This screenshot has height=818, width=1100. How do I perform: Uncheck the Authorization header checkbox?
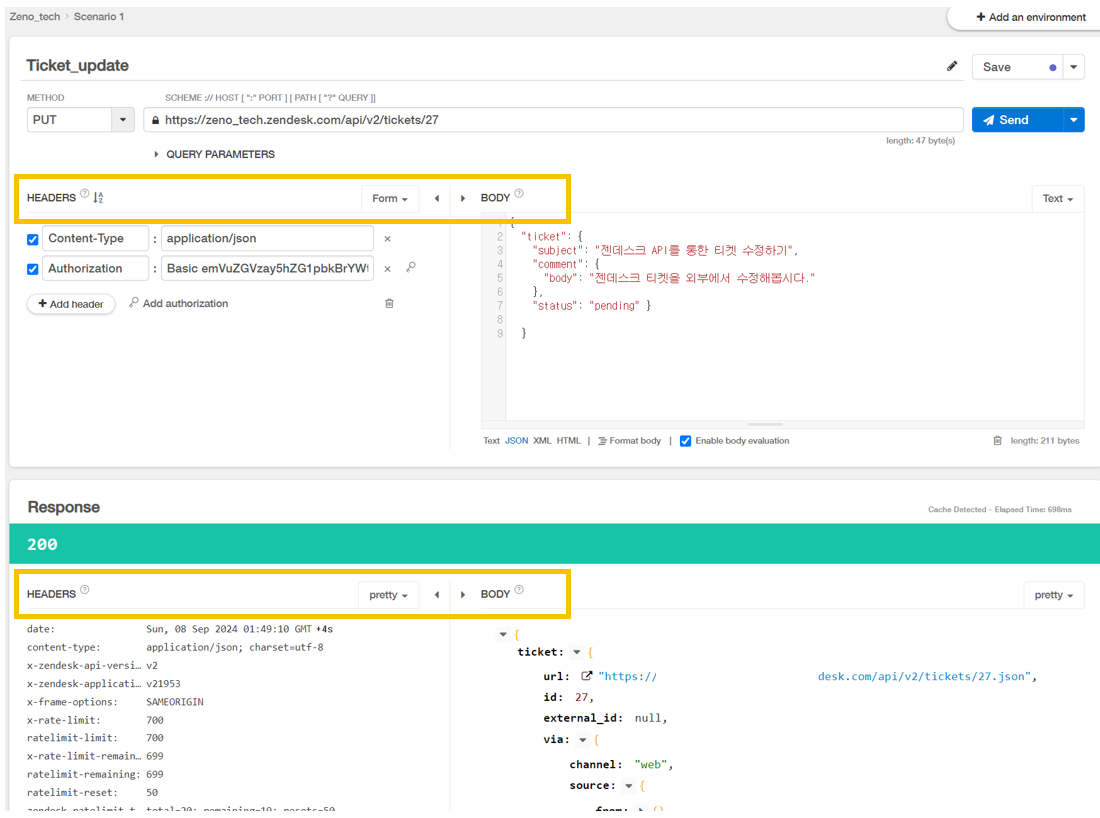coord(32,269)
